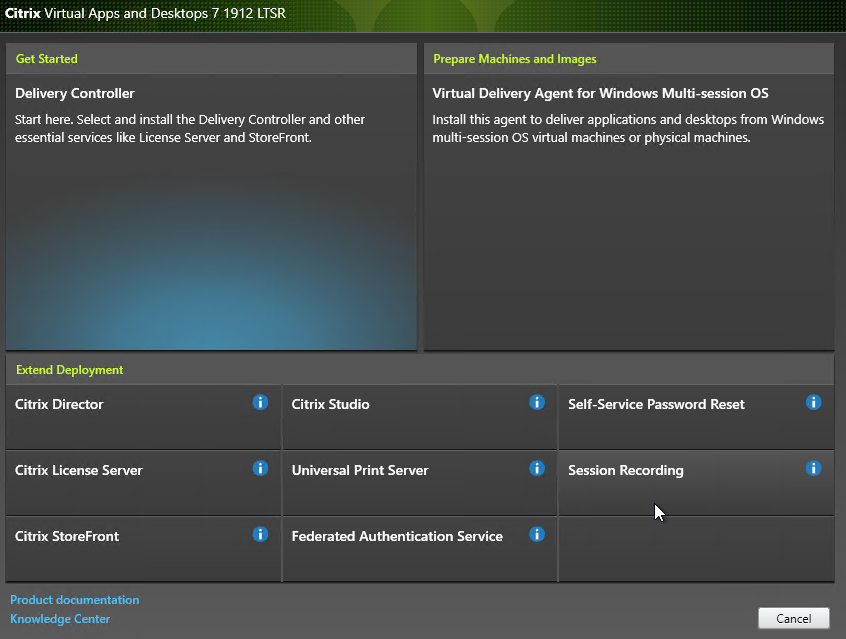Show Federated Authentication Service info icon
Screen dimensions: 846x639
(537, 534)
